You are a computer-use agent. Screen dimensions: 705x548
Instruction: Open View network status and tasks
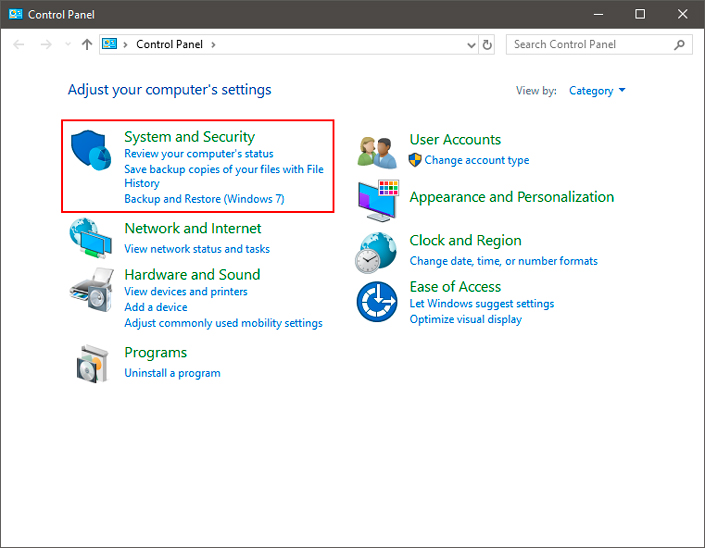click(x=197, y=249)
